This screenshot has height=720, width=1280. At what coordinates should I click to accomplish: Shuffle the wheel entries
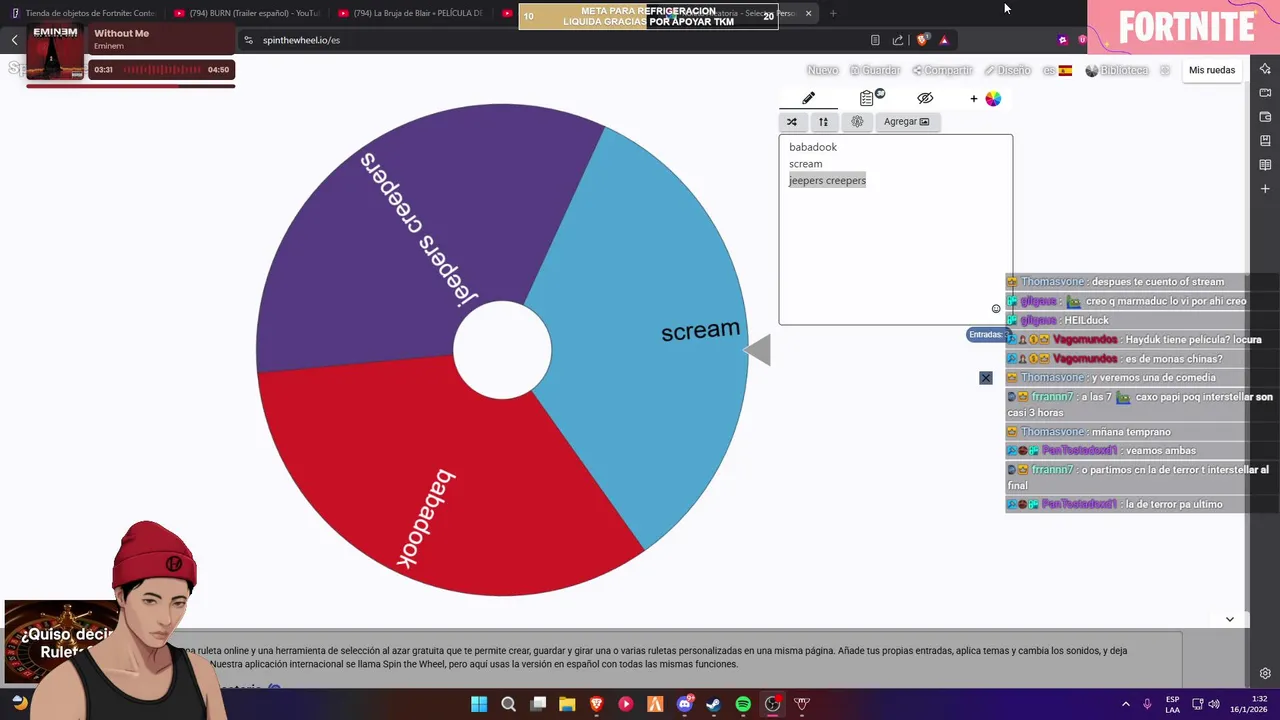(792, 122)
